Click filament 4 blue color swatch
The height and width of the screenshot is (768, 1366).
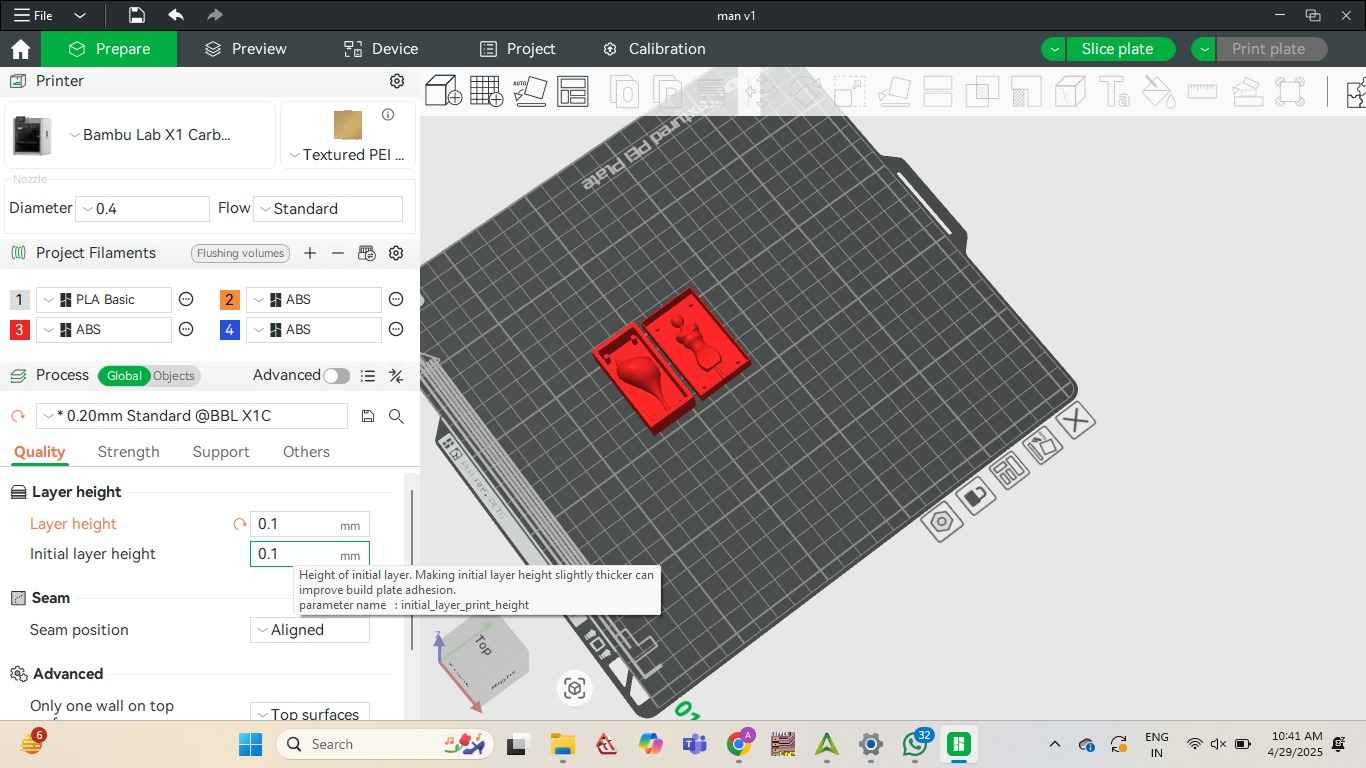point(230,330)
